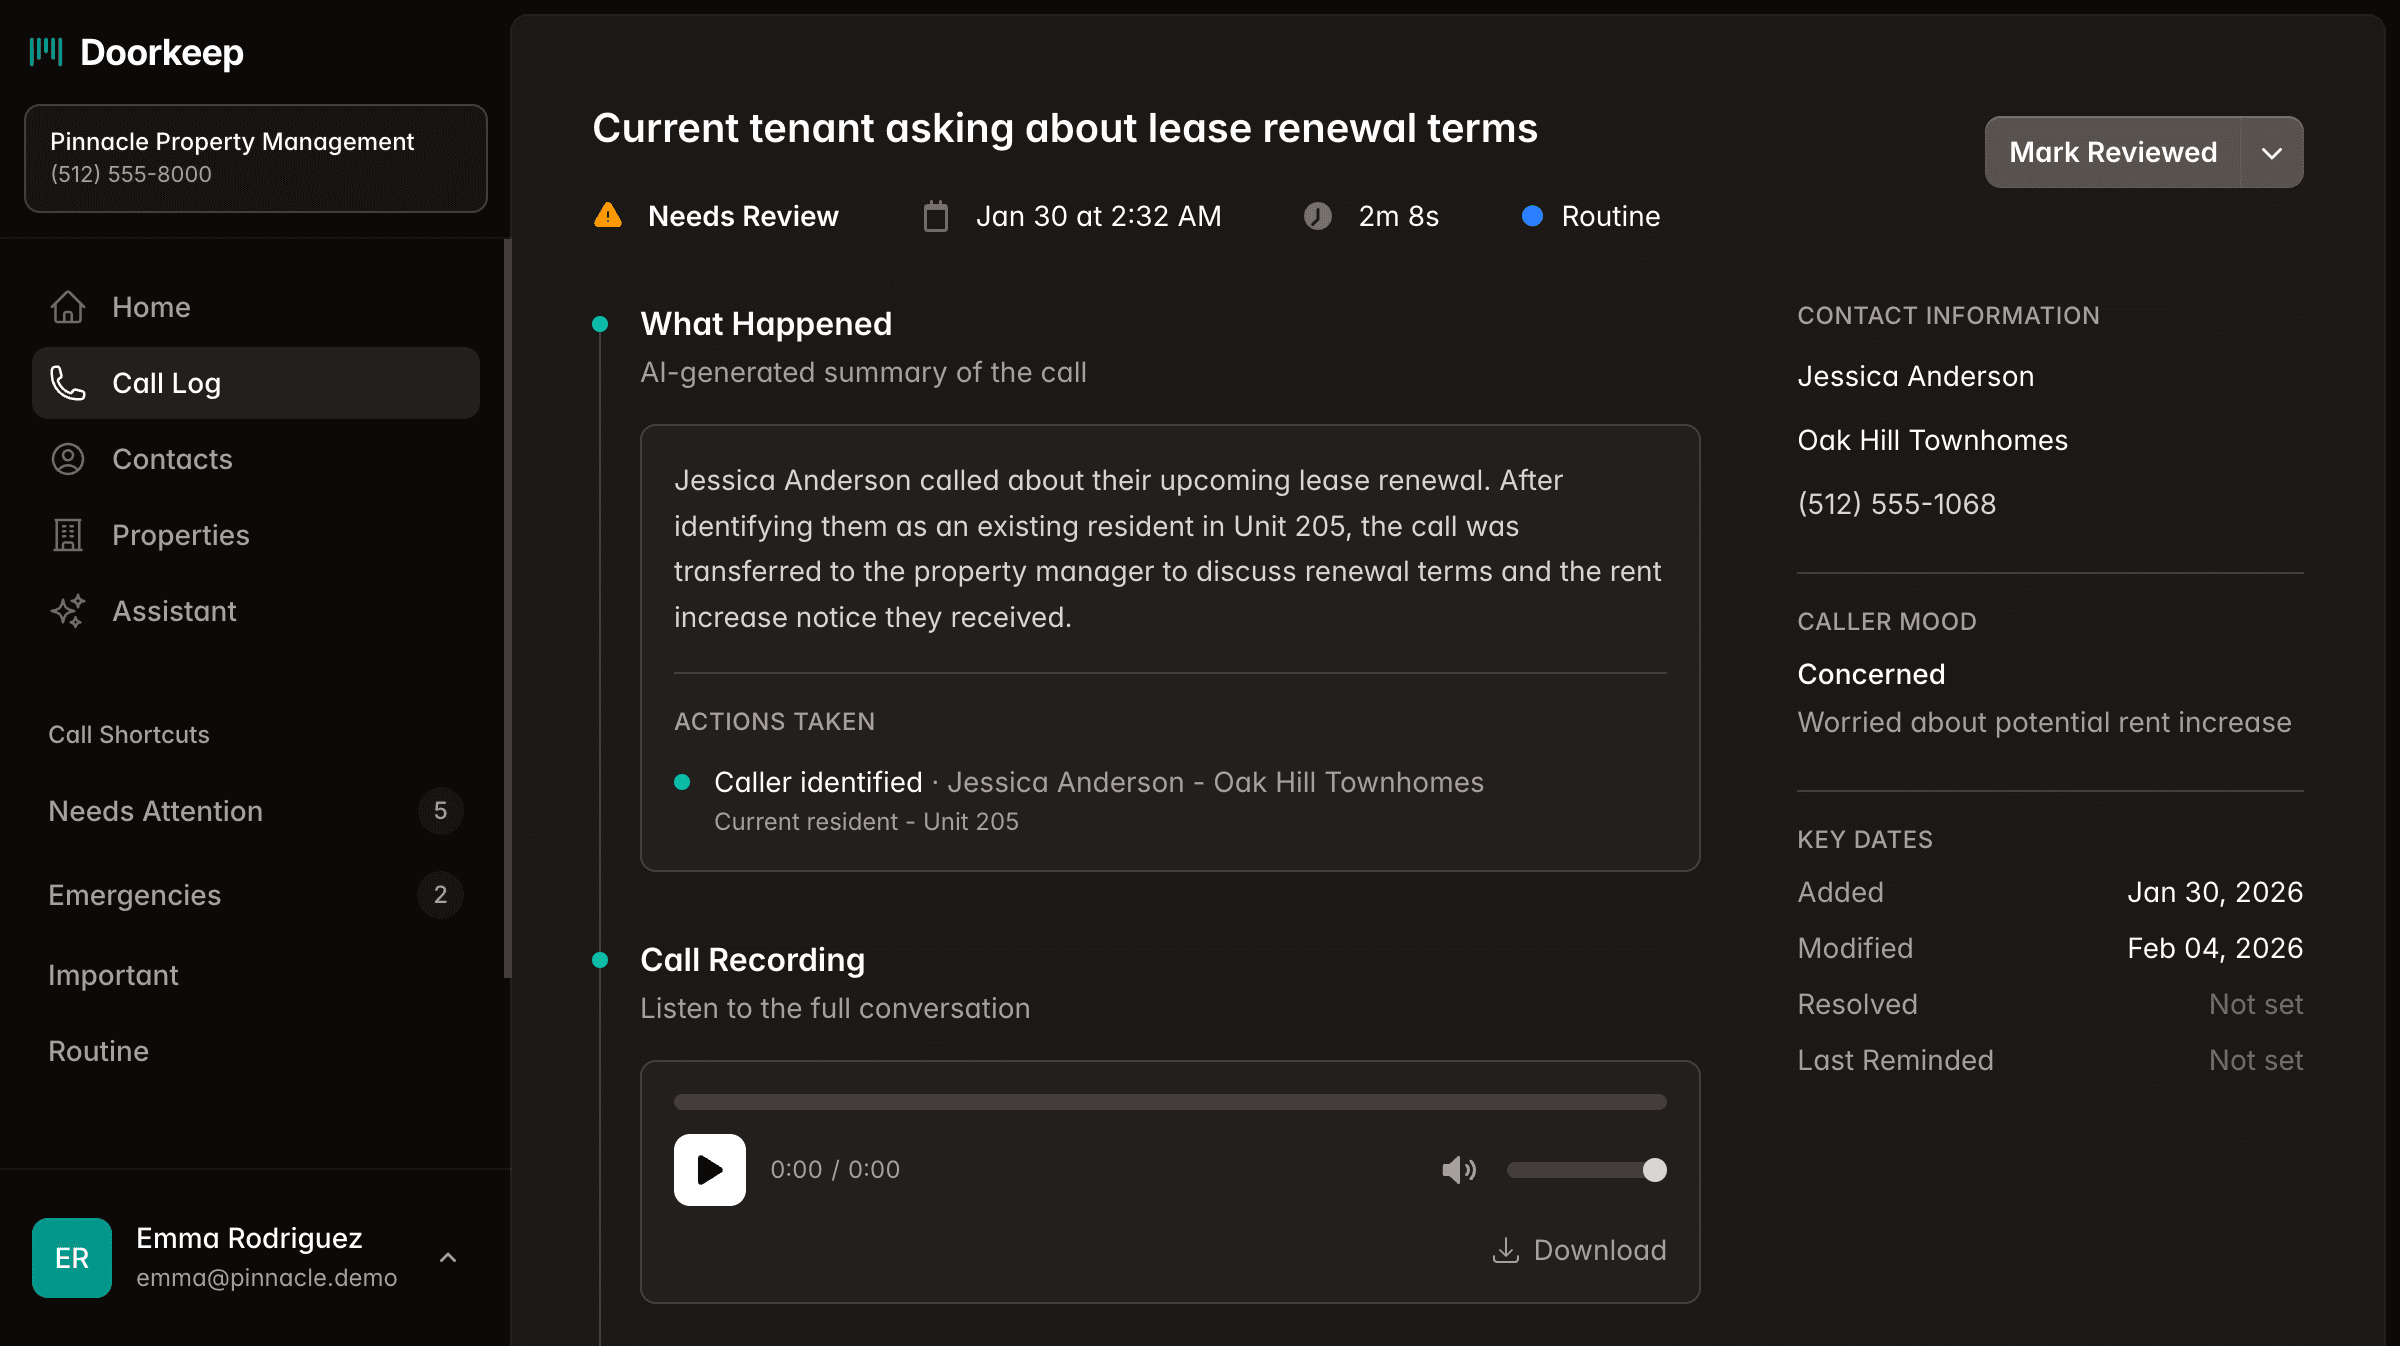This screenshot has width=2400, height=1346.
Task: Switch to the Needs Attention view
Action: point(155,811)
